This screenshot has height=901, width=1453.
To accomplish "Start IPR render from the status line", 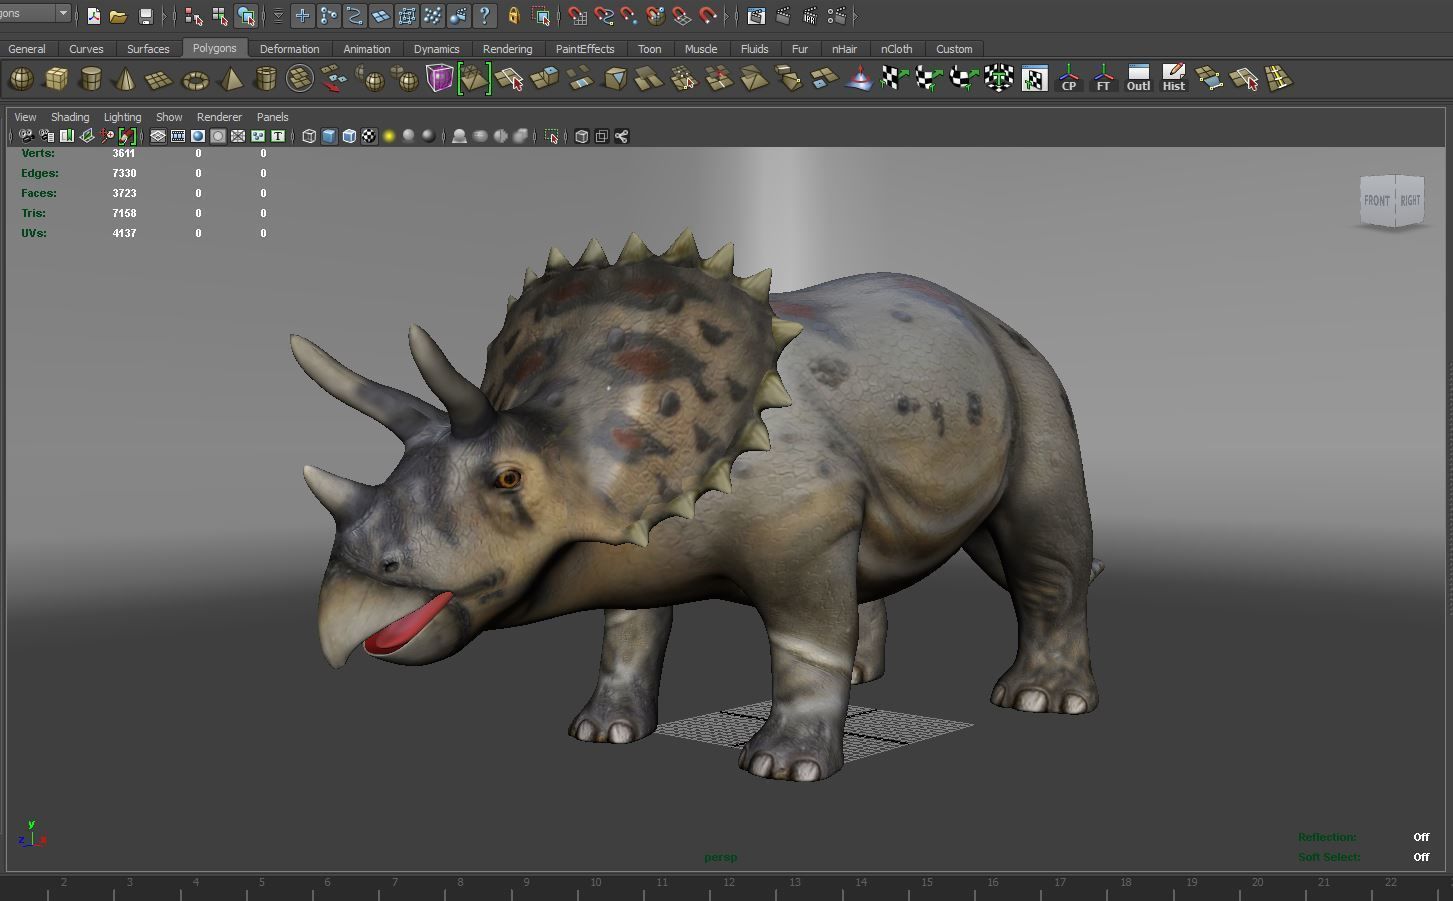I will pyautogui.click(x=810, y=16).
